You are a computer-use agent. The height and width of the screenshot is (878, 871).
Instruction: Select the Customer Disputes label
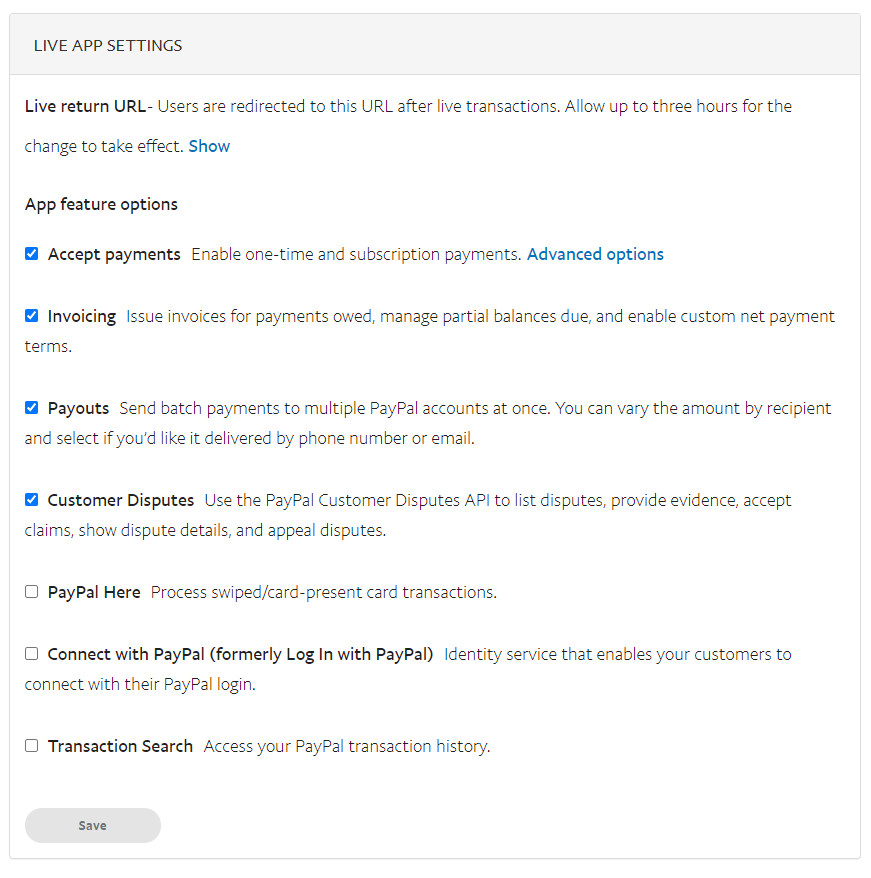120,500
